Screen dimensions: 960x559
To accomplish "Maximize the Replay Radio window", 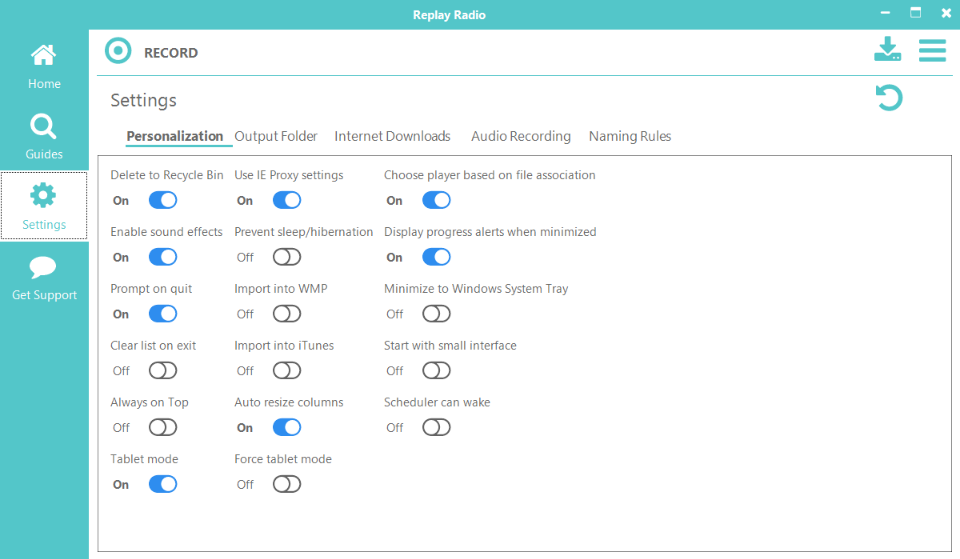I will pyautogui.click(x=915, y=13).
